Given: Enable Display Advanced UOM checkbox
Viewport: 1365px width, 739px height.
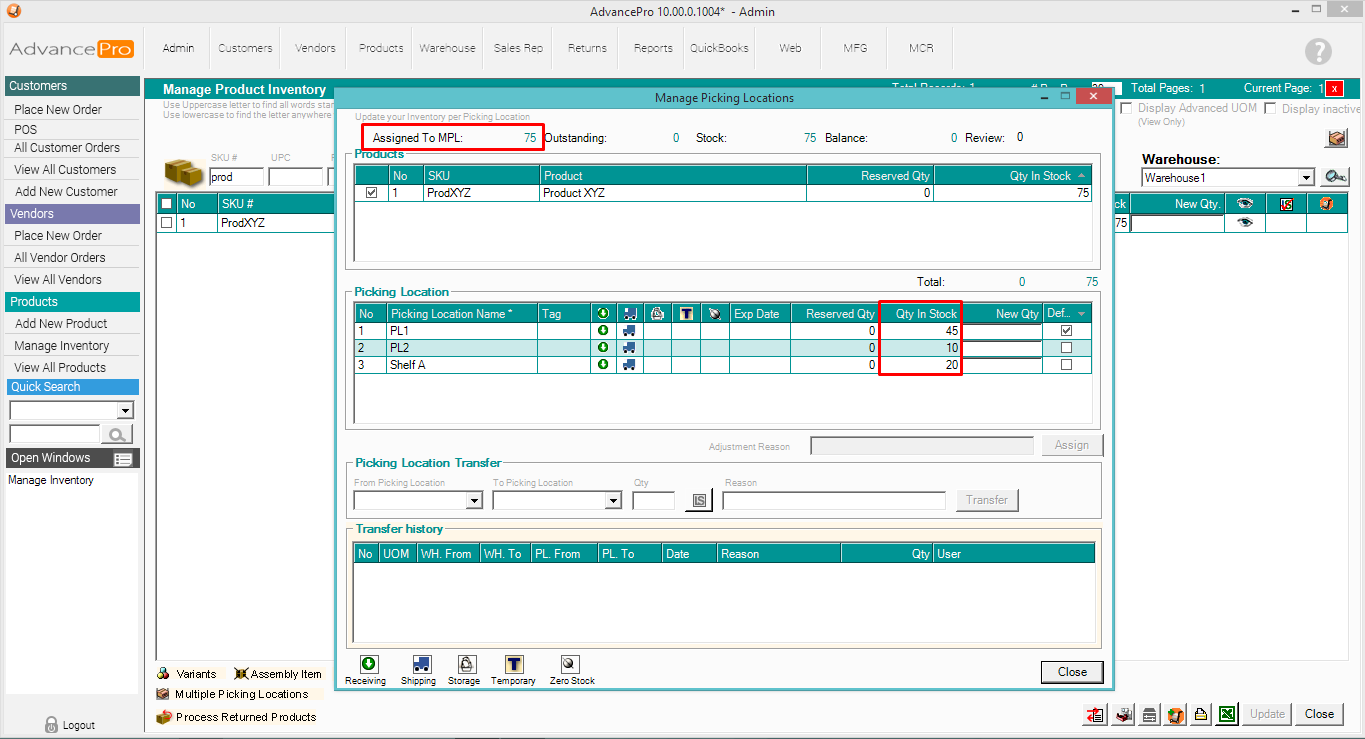Looking at the screenshot, I should (x=1127, y=108).
